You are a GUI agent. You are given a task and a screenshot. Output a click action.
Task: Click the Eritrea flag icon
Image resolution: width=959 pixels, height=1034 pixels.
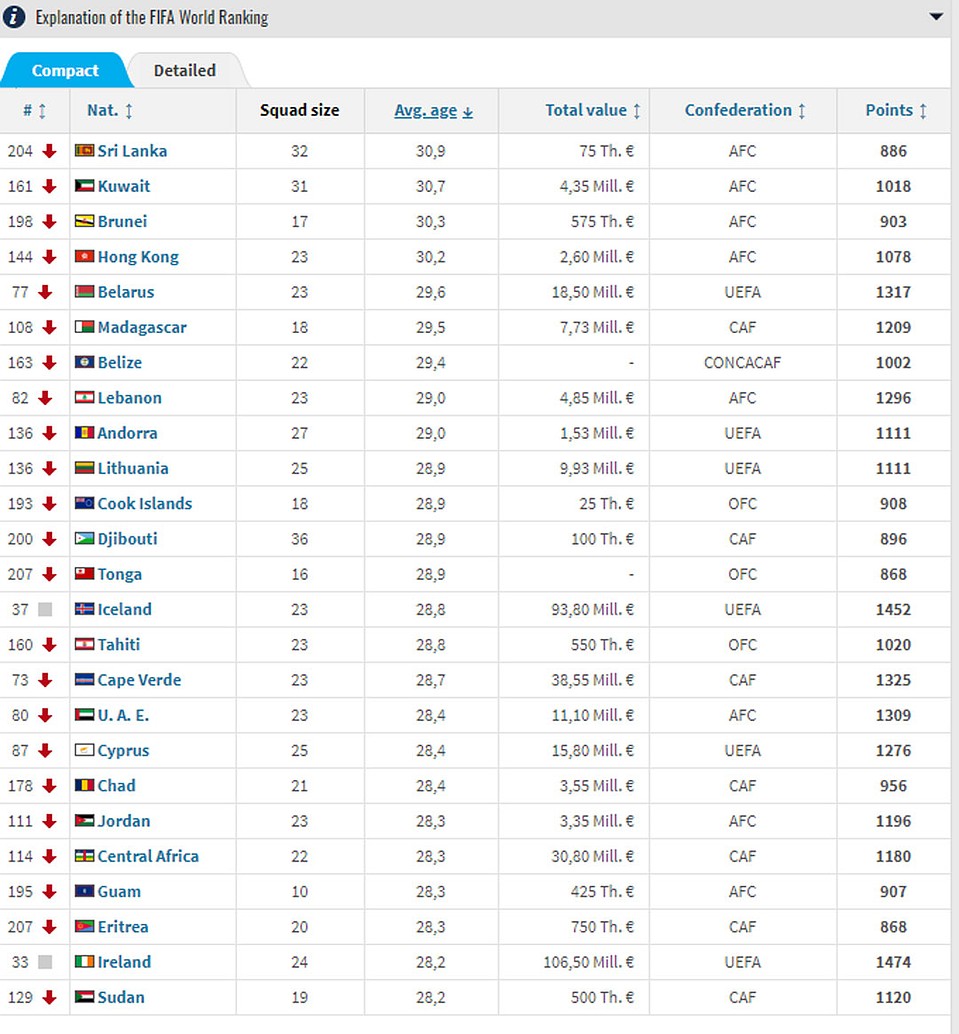point(84,927)
